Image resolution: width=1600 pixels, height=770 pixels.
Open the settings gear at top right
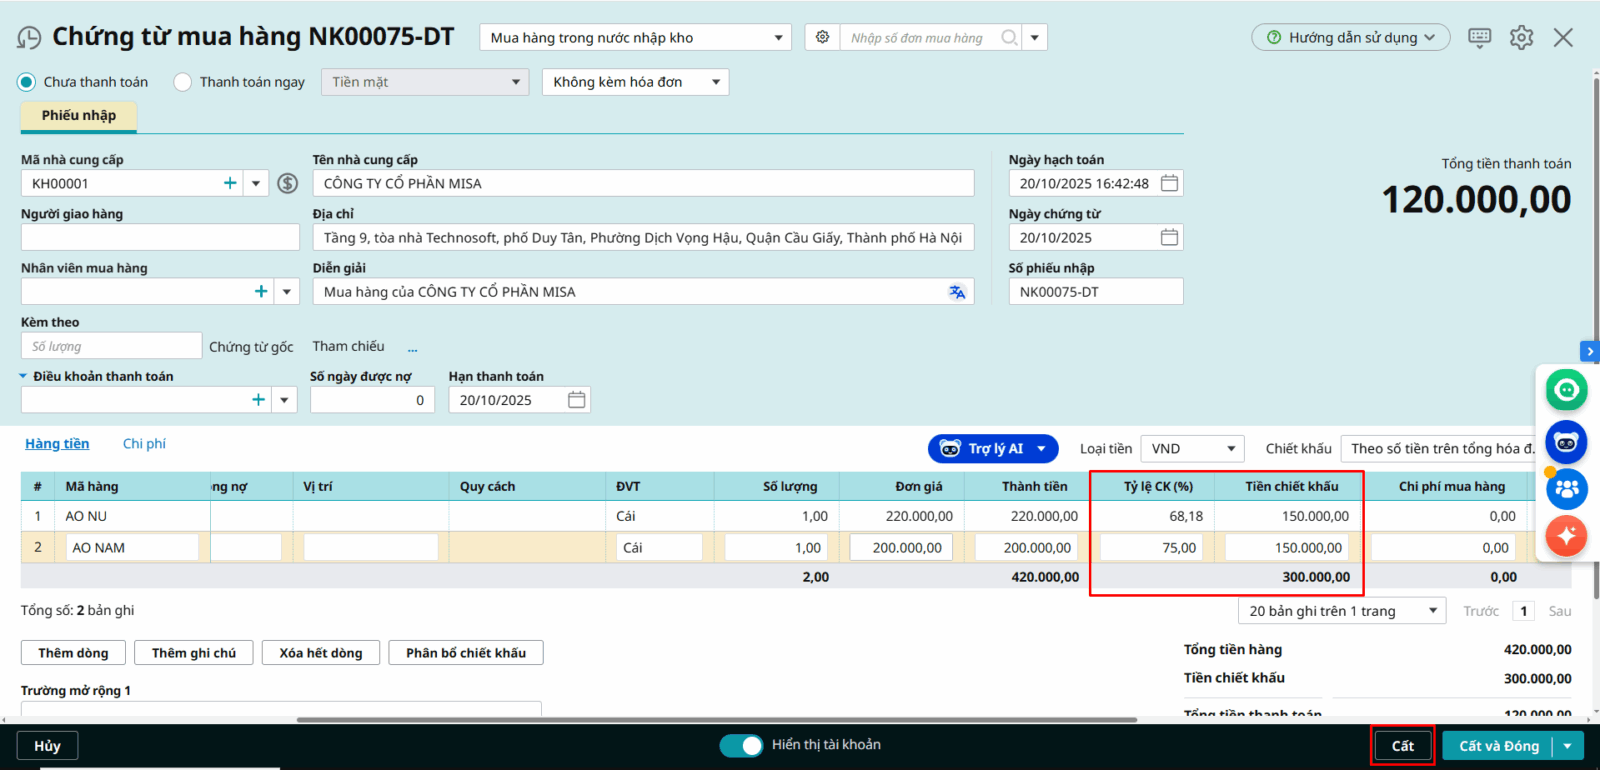point(1521,38)
